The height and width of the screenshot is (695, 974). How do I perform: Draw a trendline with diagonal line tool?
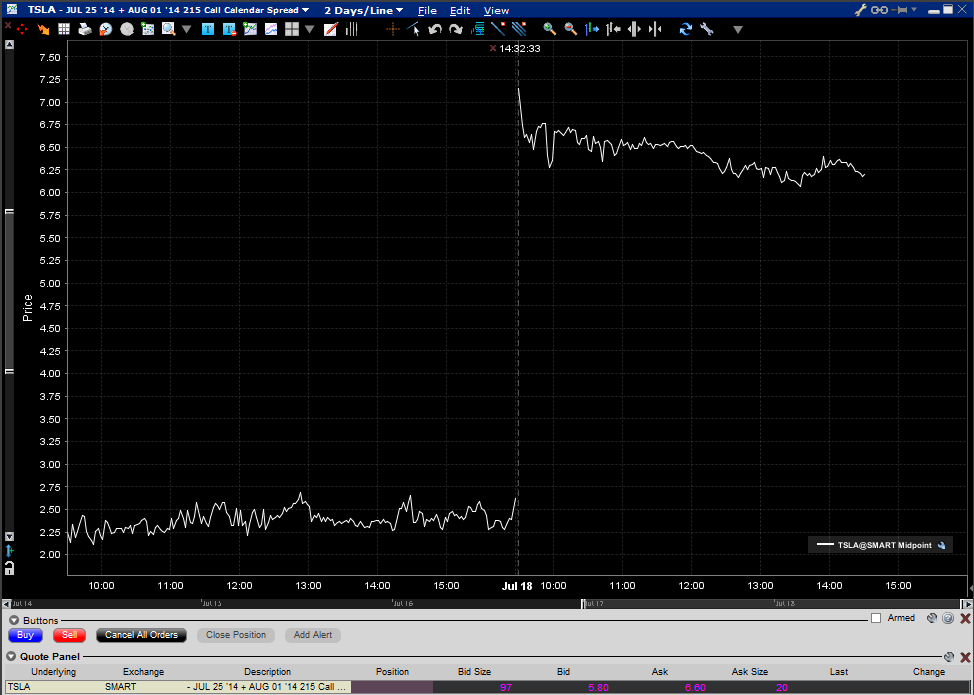[x=498, y=29]
